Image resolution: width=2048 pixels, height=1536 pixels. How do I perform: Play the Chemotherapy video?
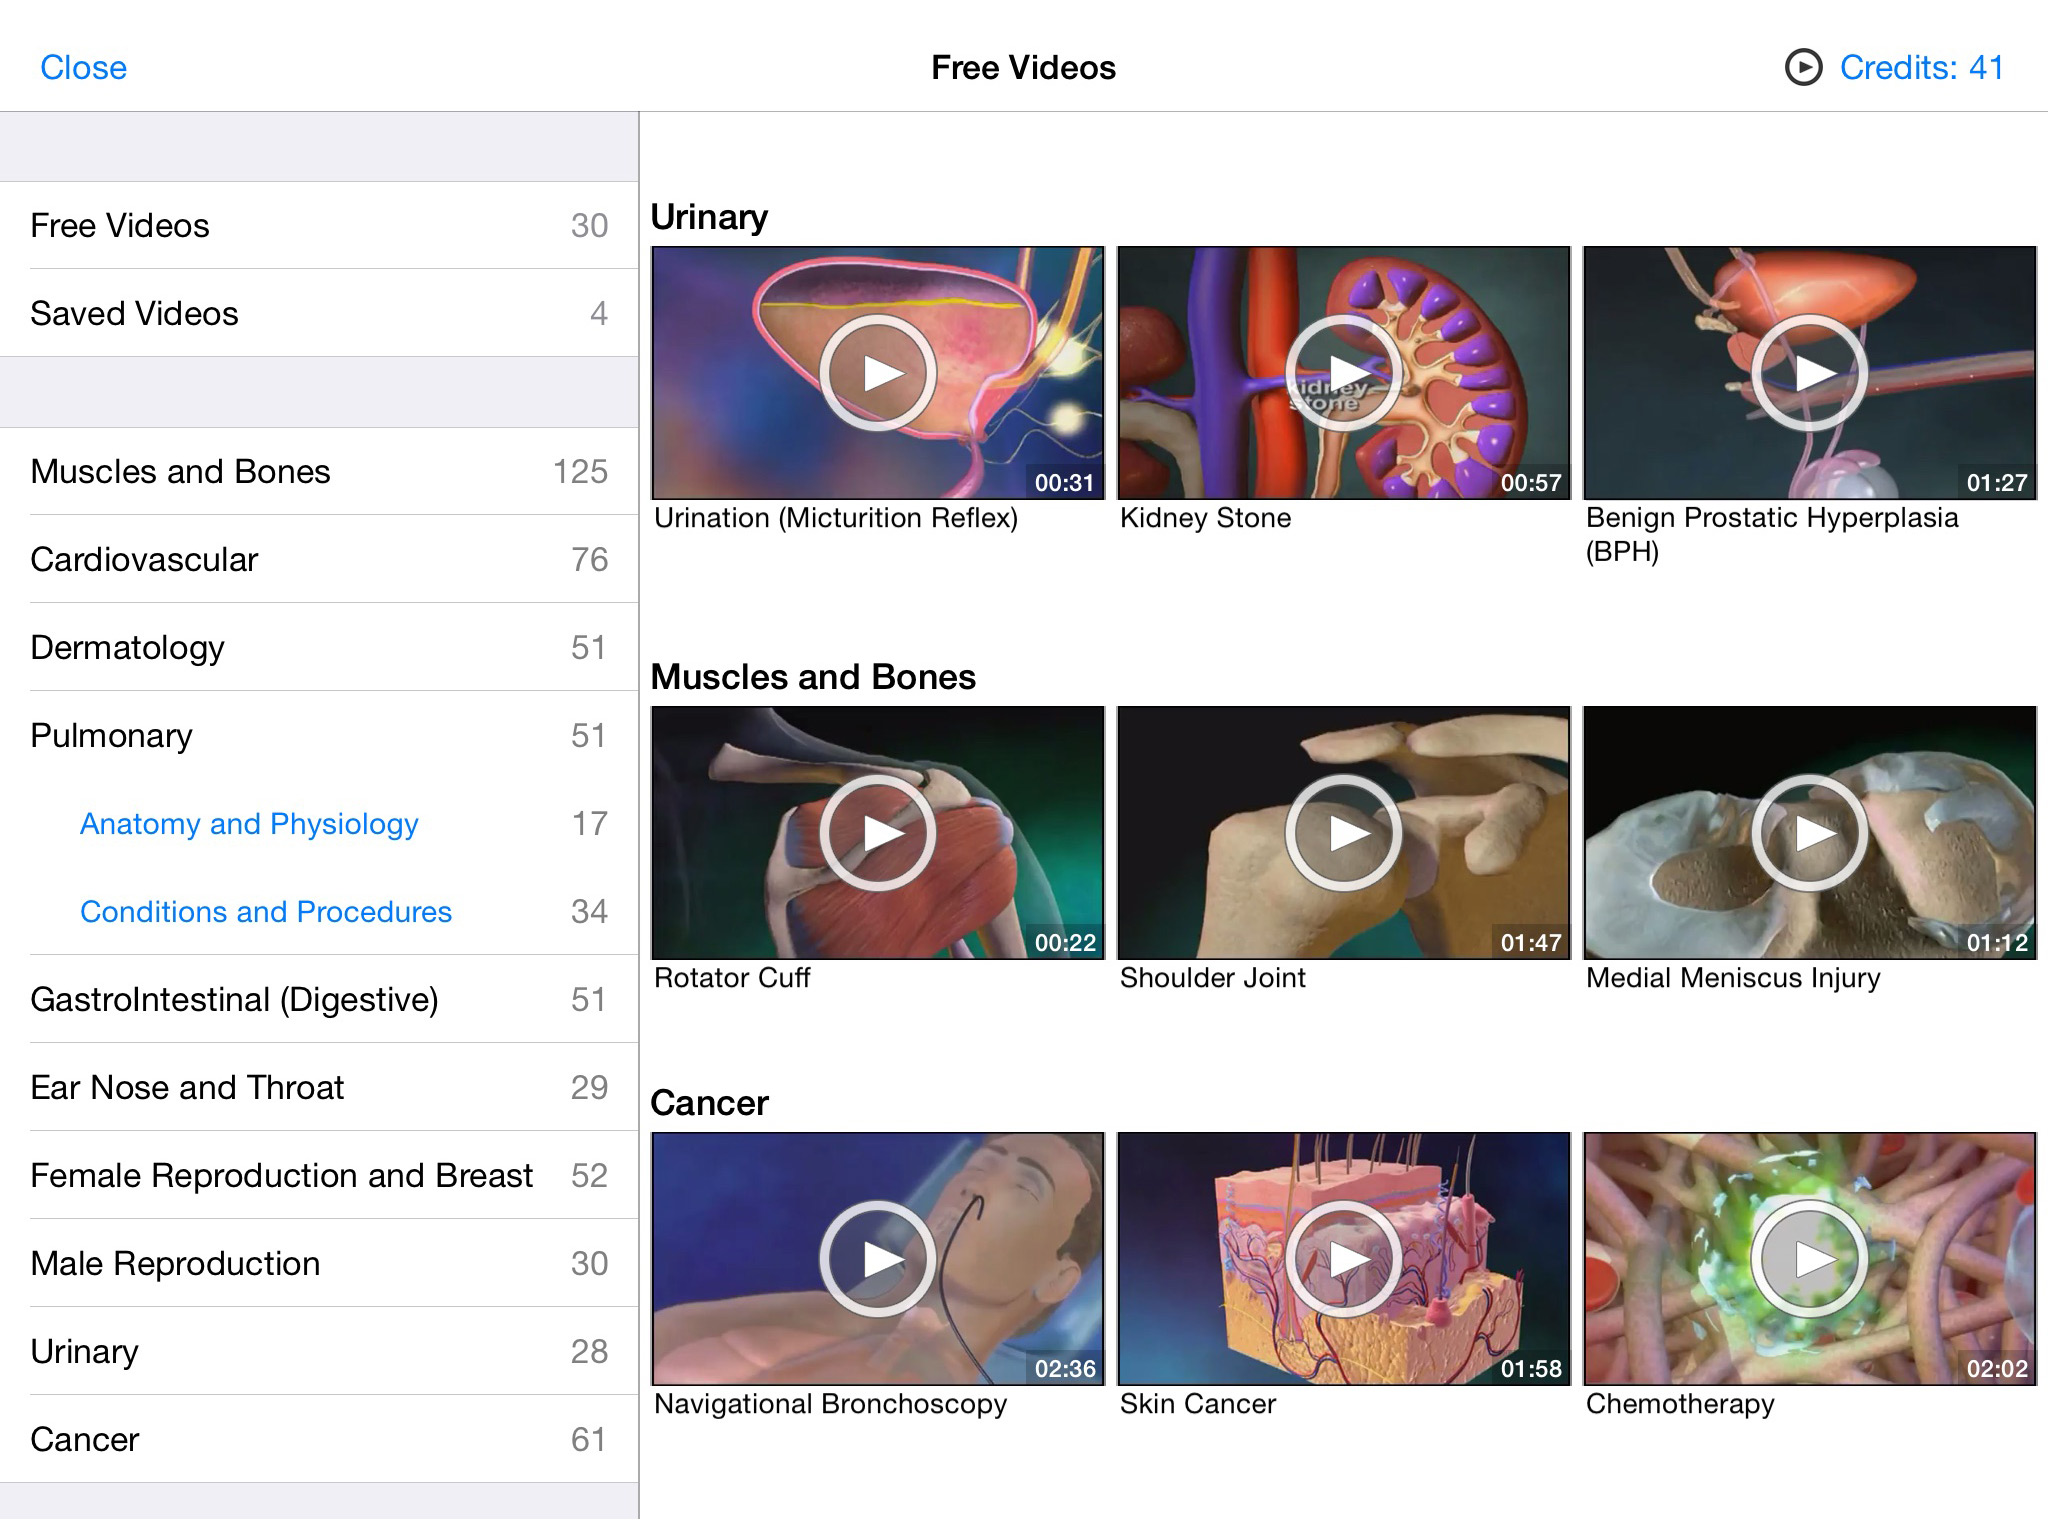pos(1810,1258)
